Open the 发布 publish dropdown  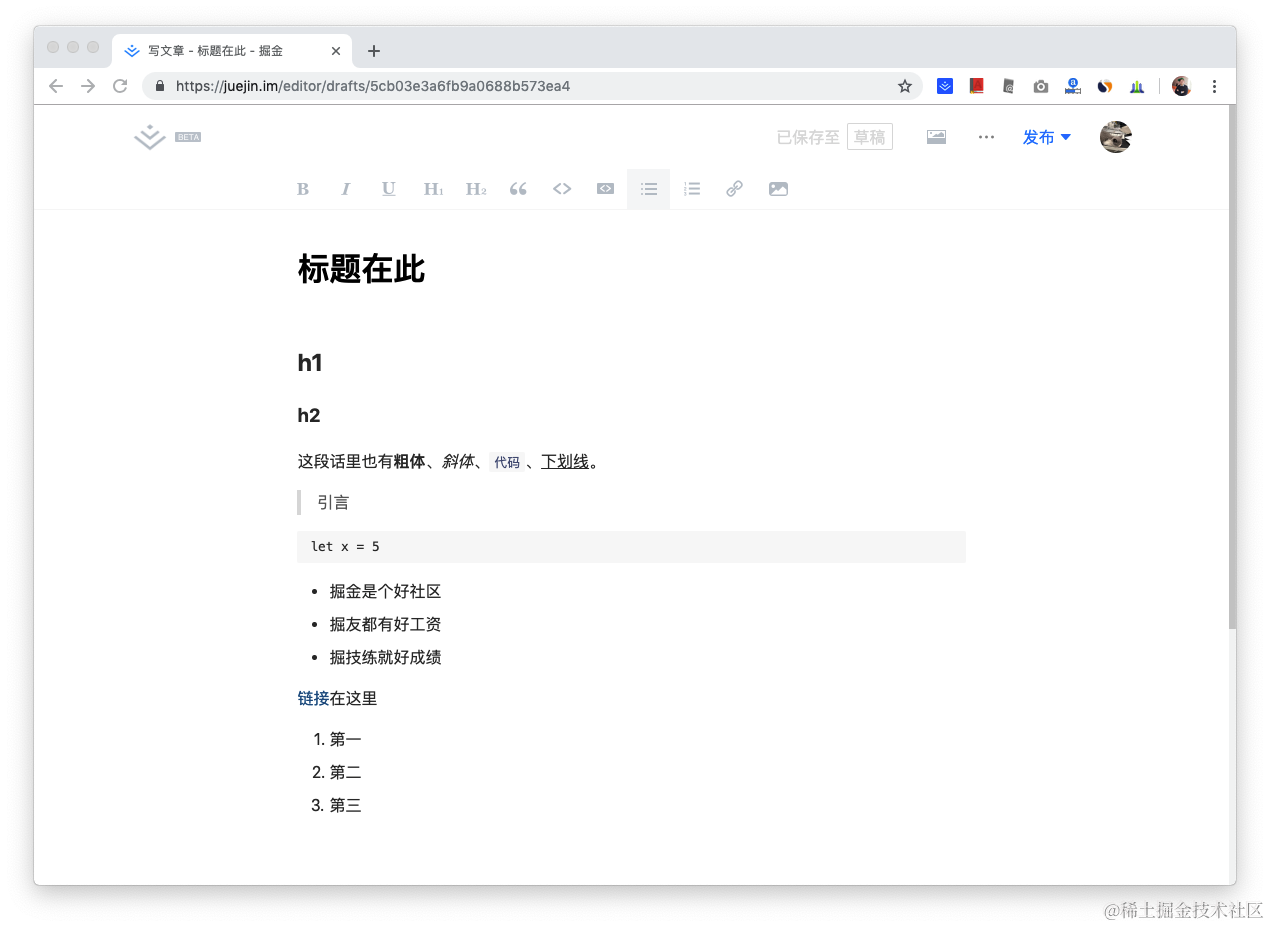[x=1046, y=137]
